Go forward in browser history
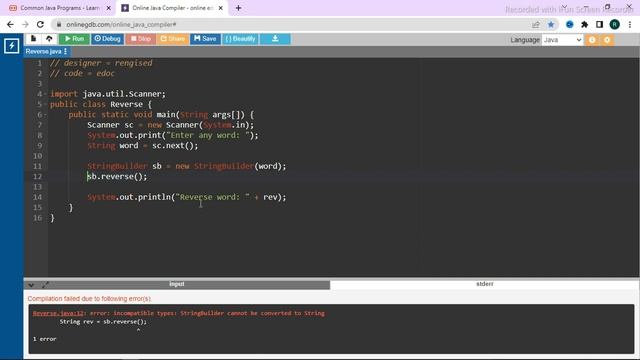The width and height of the screenshot is (640, 360). (25, 24)
